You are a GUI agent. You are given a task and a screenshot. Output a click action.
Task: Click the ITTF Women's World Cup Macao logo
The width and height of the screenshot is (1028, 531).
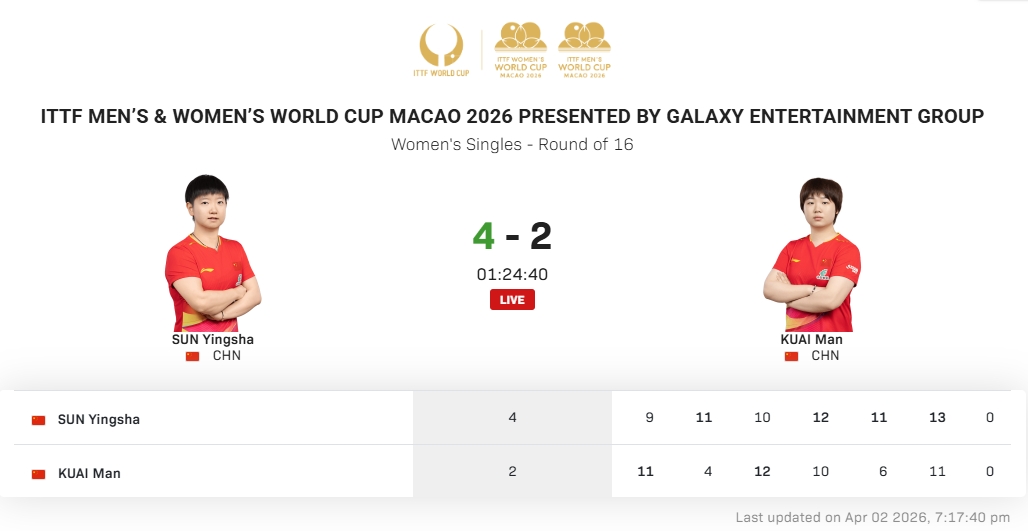tap(520, 50)
